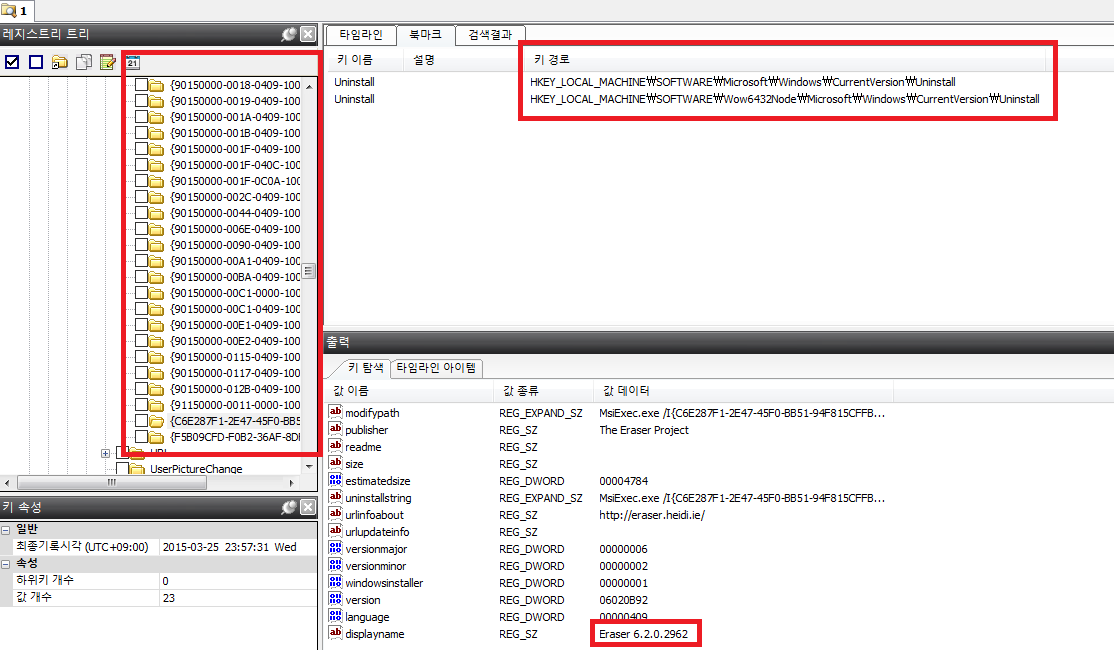This screenshot has width=1114, height=650.
Task: Check the {90150000-0018-0409-100 key checkbox
Action: (x=141, y=85)
